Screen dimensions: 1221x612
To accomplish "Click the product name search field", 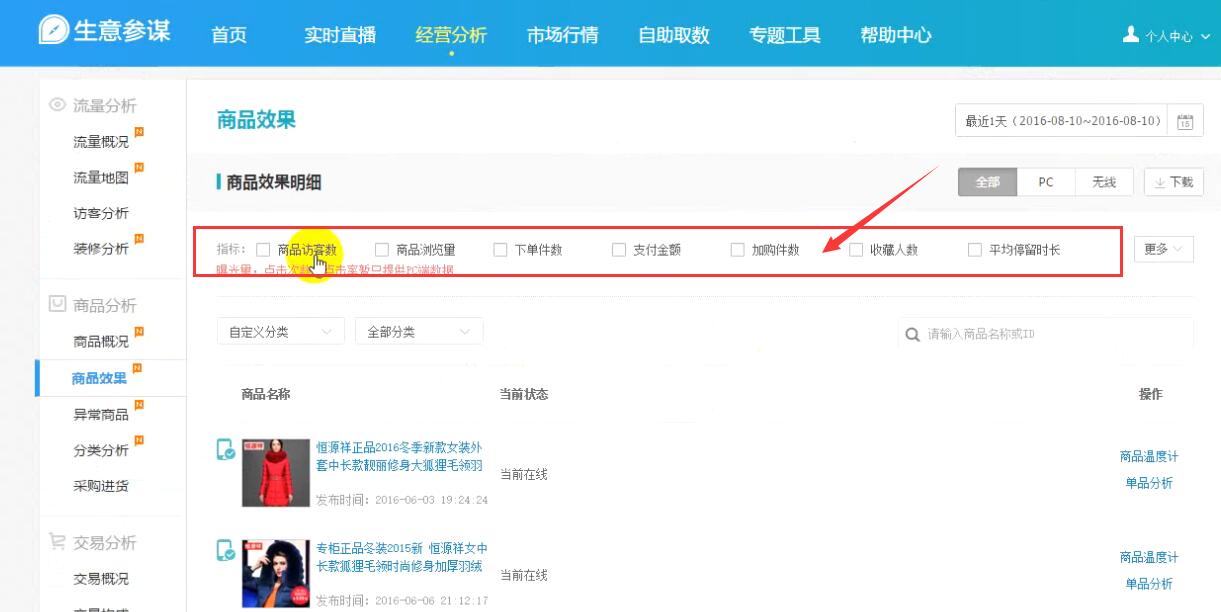I will click(x=1055, y=334).
